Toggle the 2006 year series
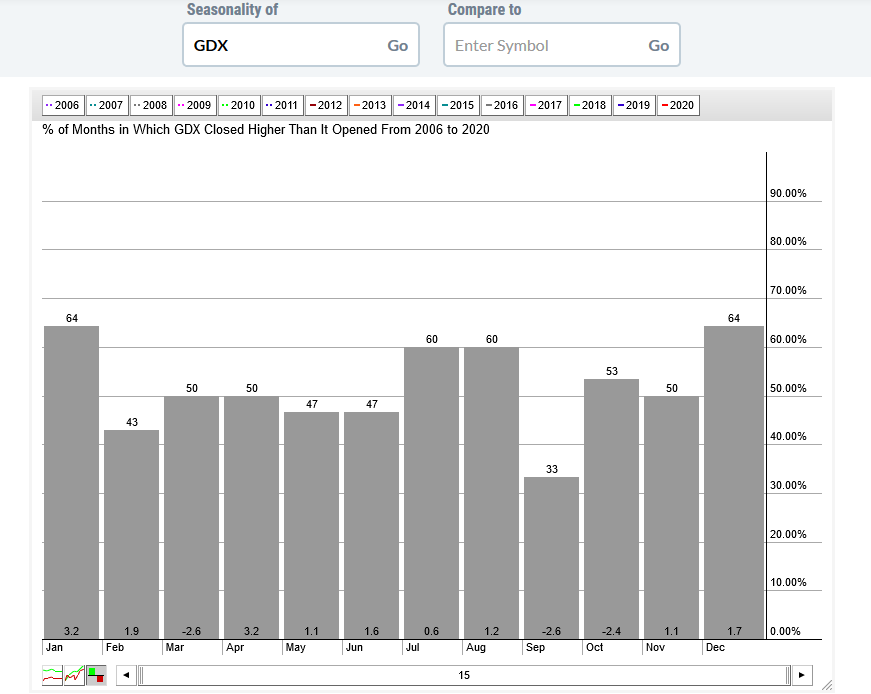 click(x=63, y=105)
